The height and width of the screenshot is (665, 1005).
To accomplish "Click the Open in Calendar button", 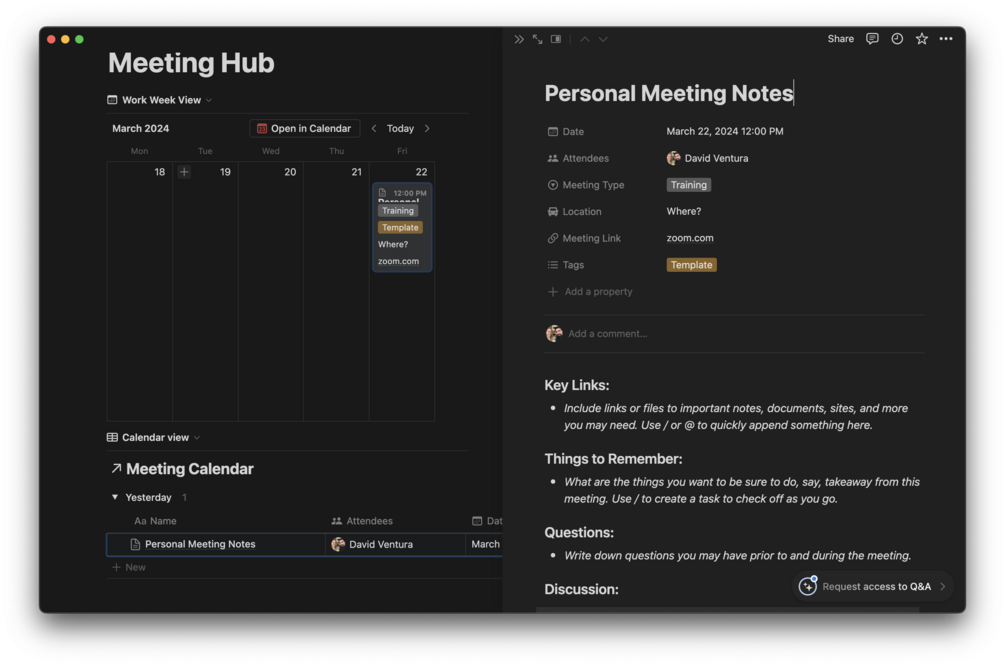I will pyautogui.click(x=305, y=128).
